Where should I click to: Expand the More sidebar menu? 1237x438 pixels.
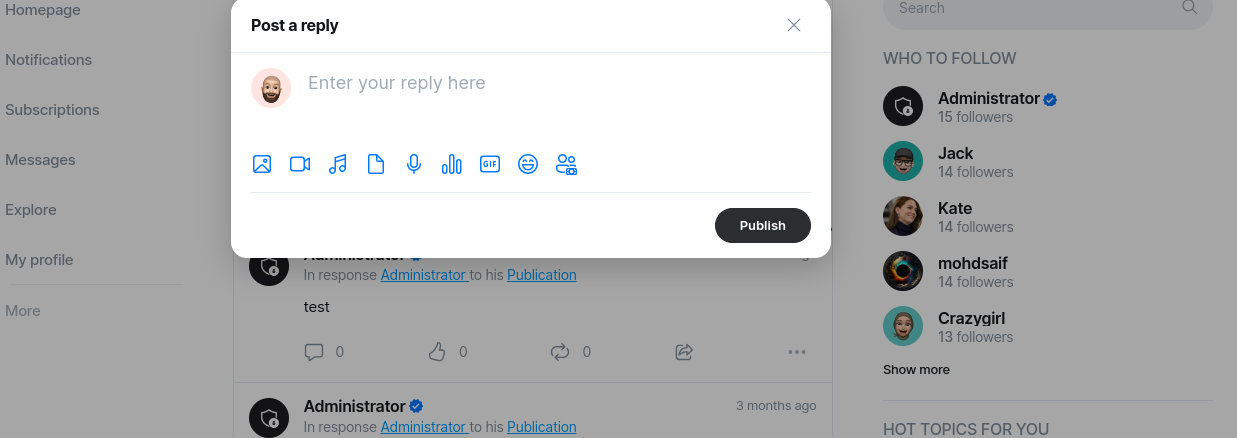click(x=23, y=310)
